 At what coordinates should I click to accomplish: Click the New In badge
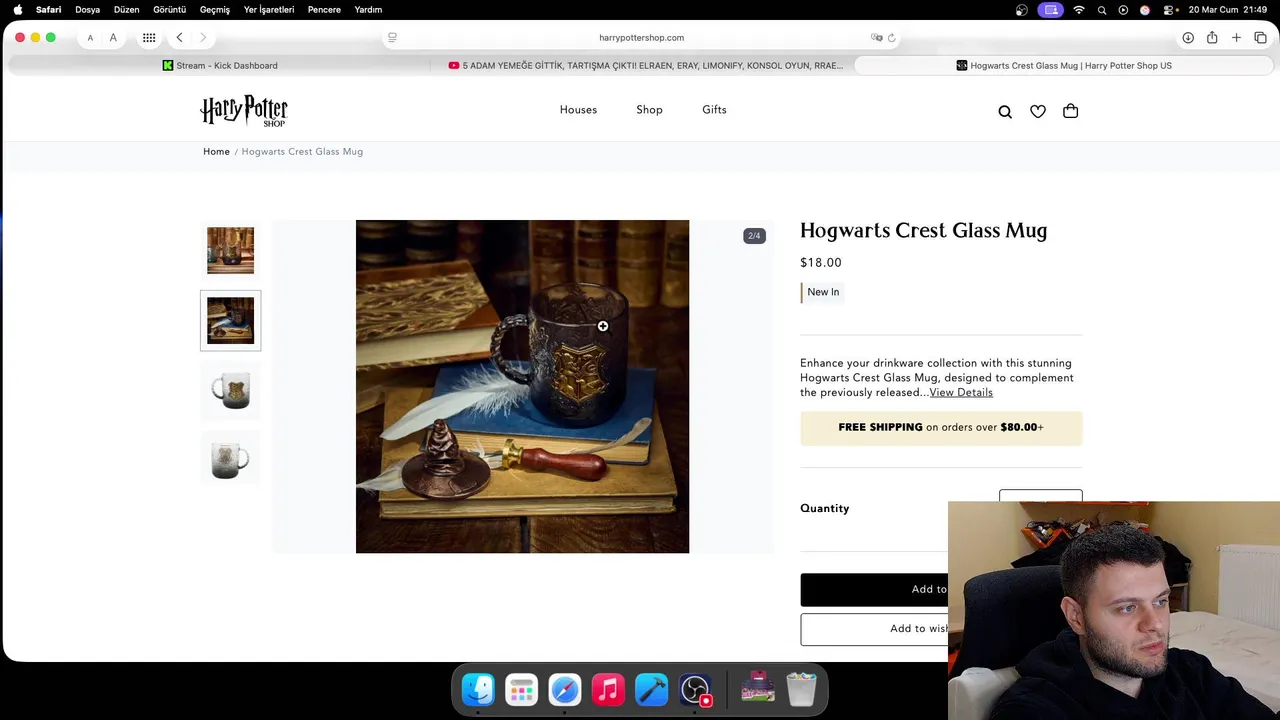tap(823, 292)
